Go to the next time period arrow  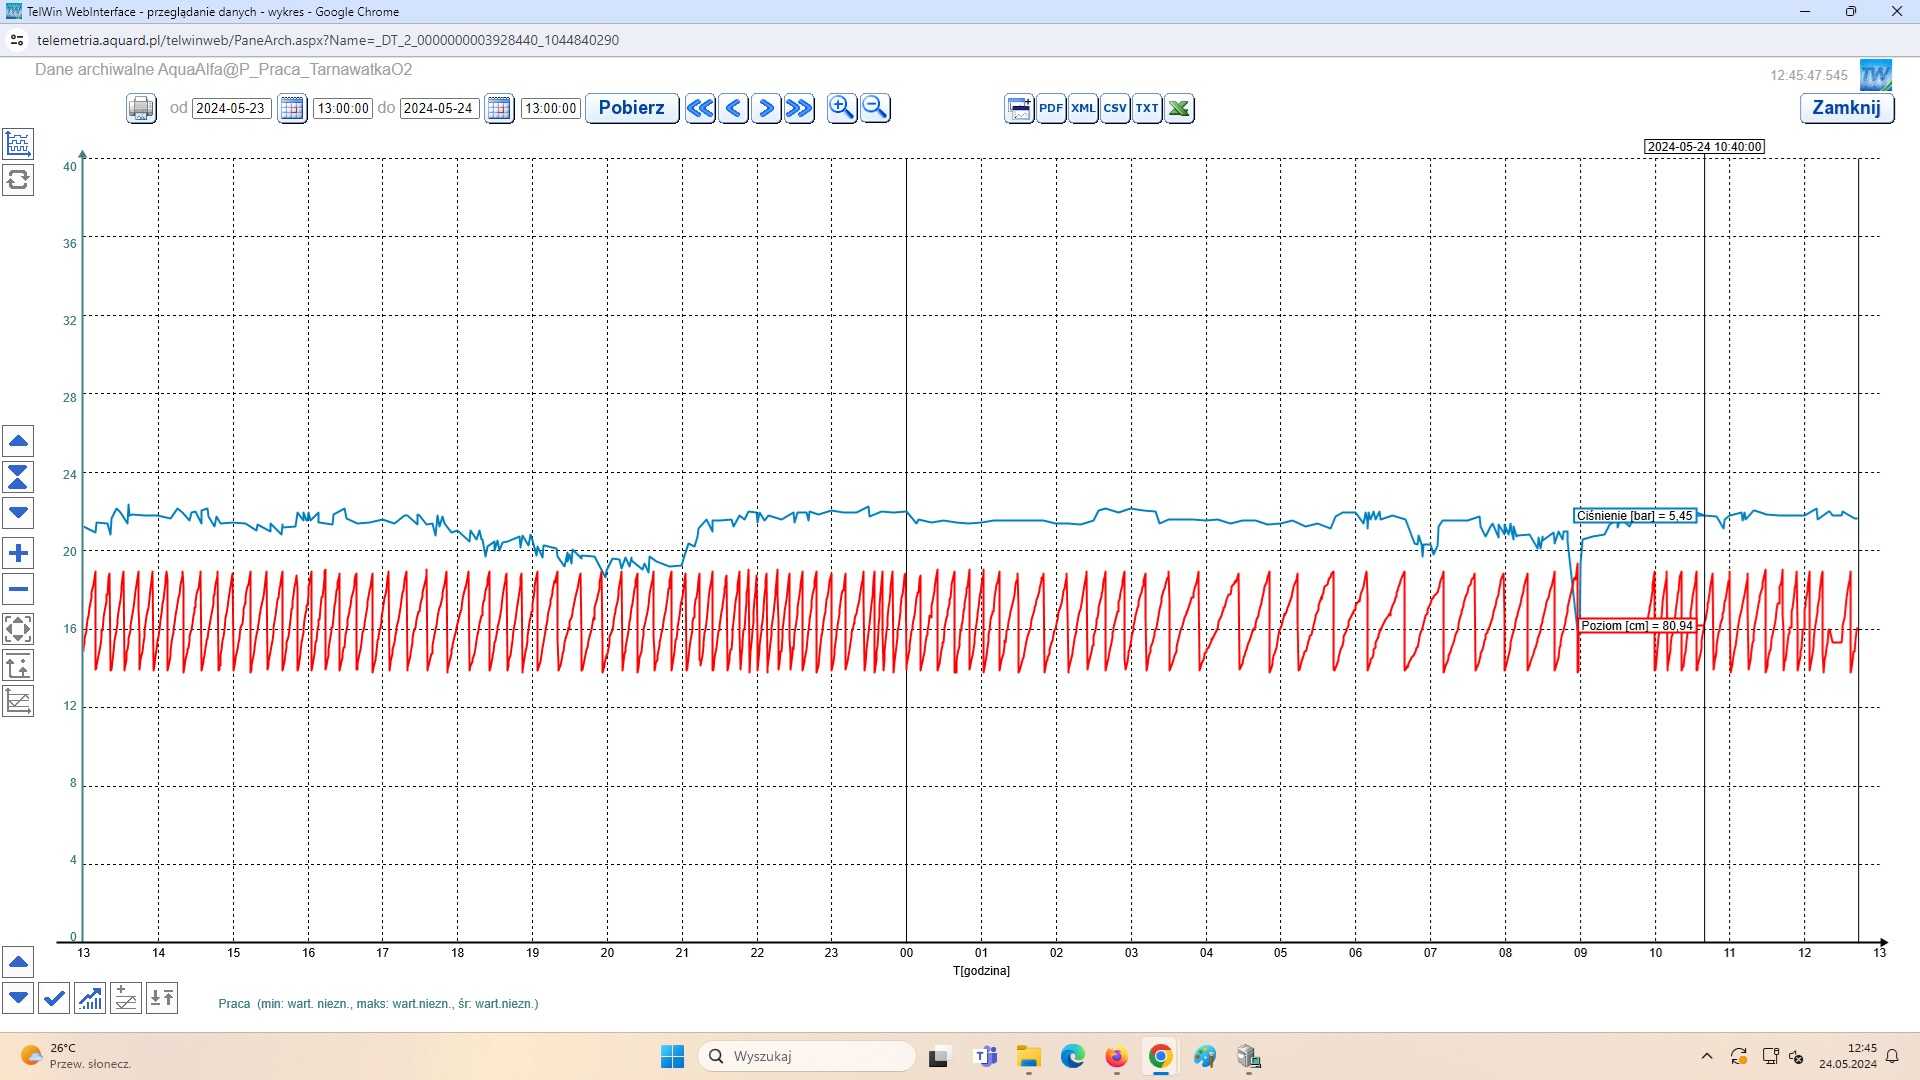766,108
